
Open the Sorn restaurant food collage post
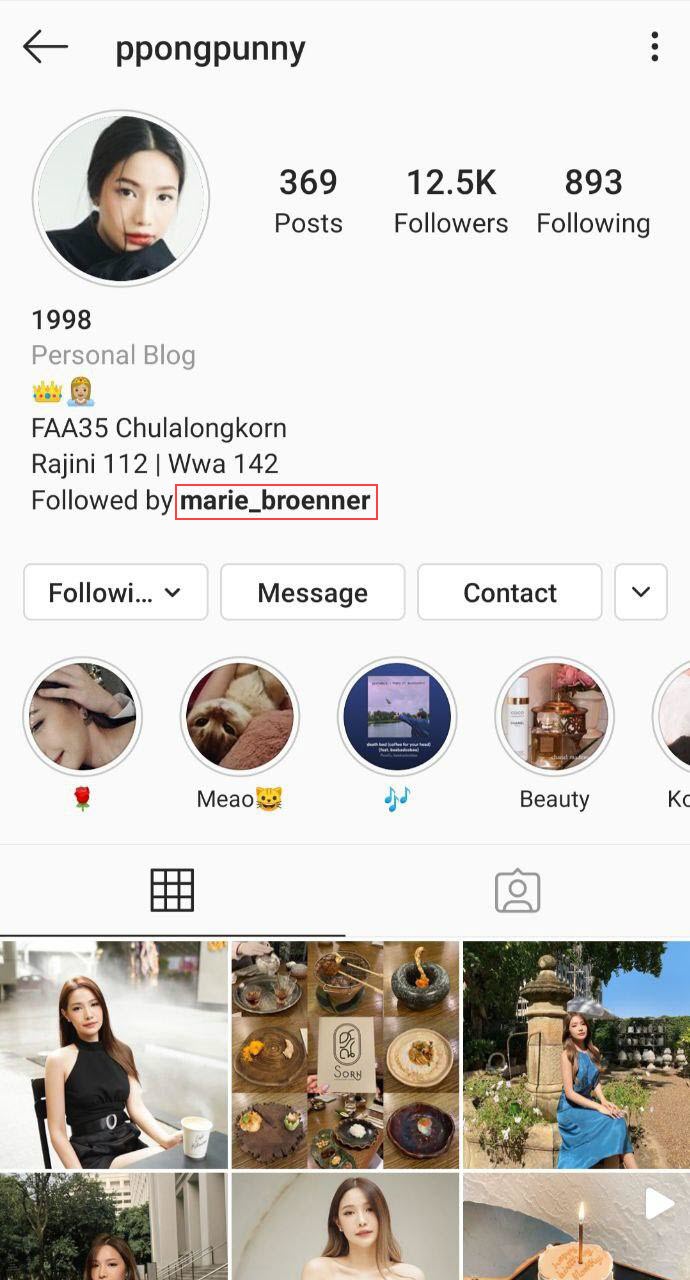pos(345,1054)
